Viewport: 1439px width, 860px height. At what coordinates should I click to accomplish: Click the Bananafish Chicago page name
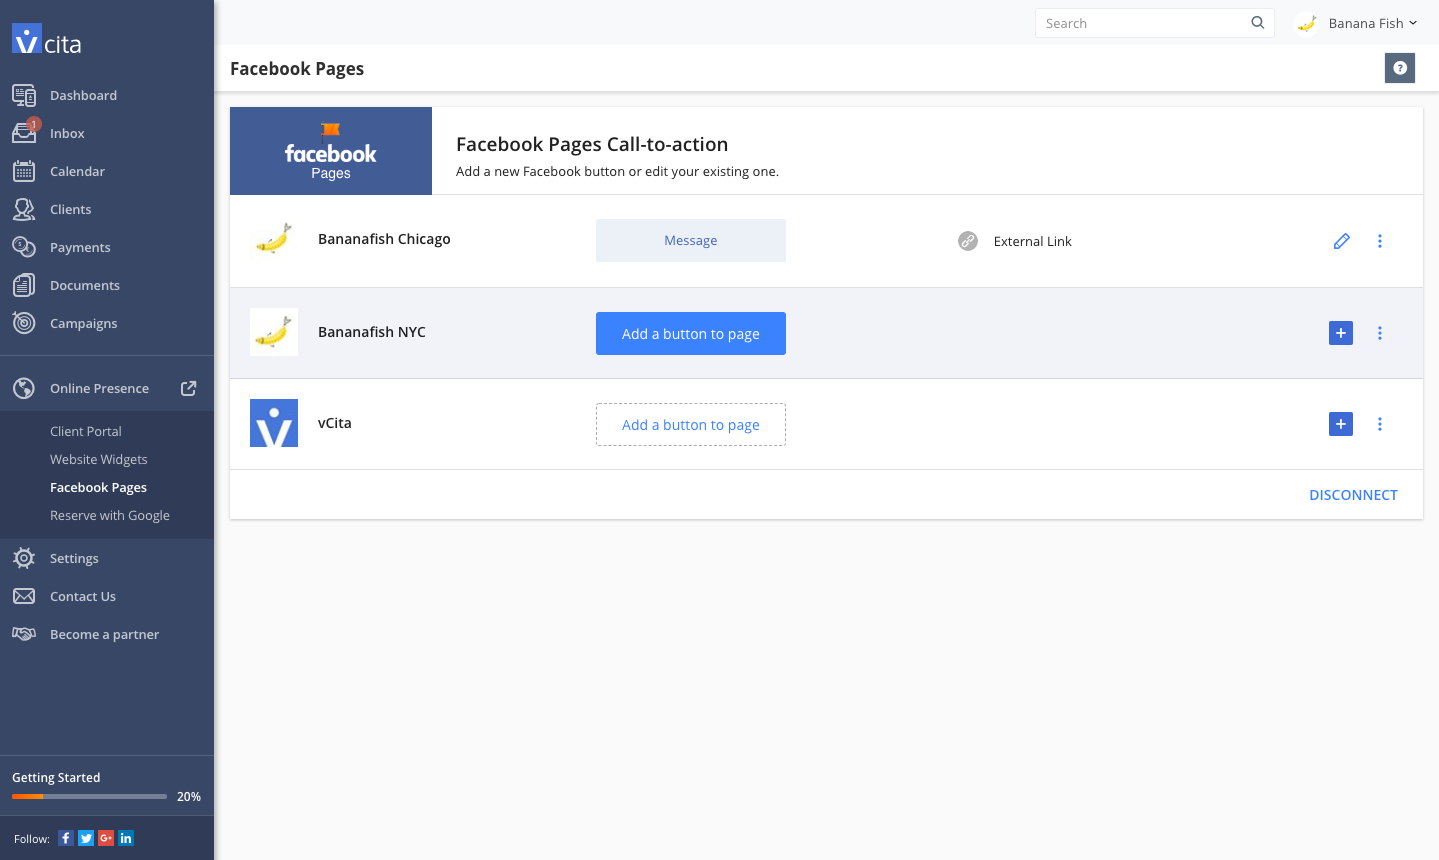click(x=384, y=239)
